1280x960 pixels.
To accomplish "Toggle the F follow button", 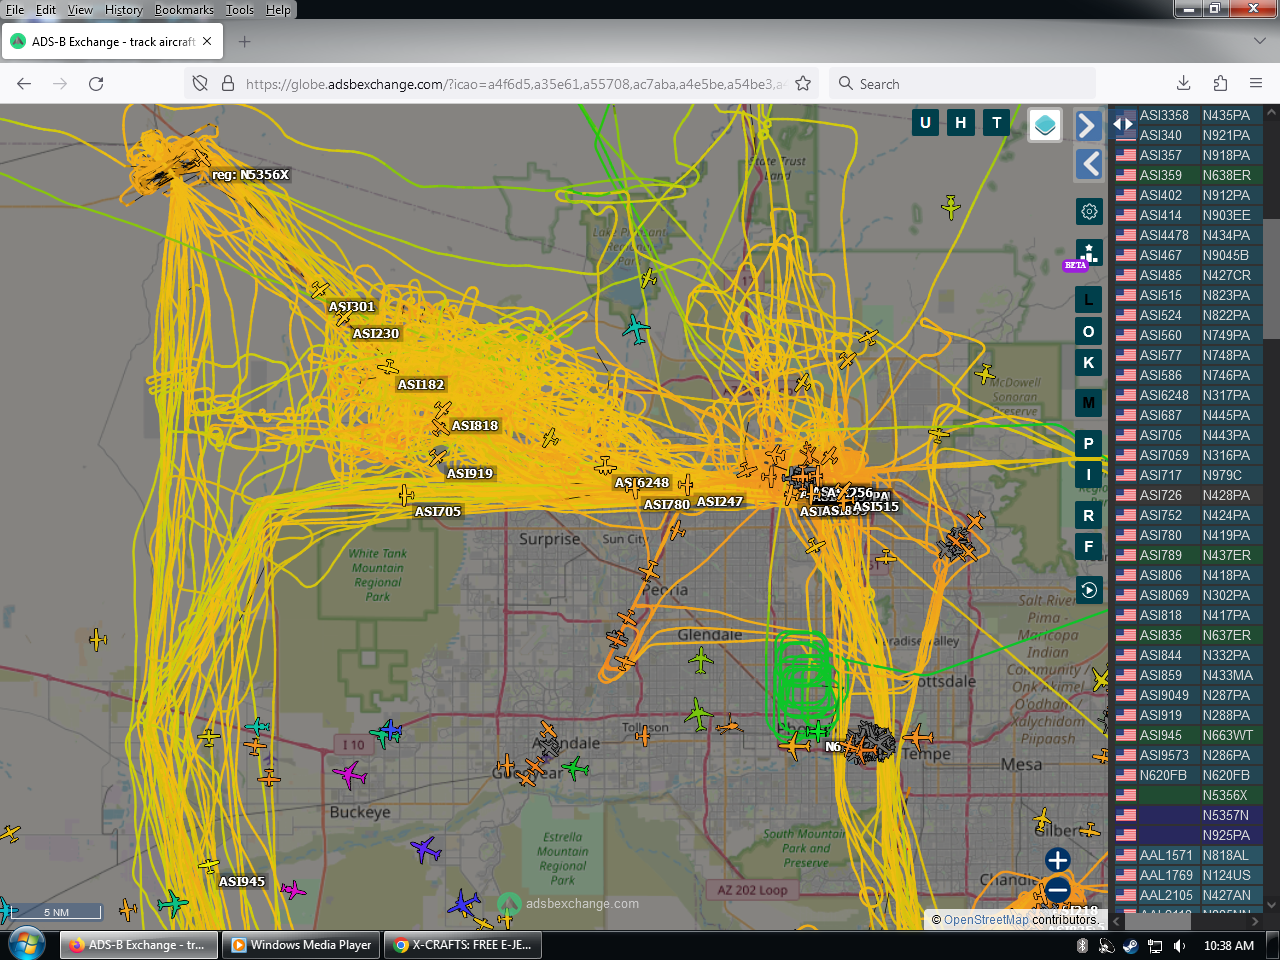I will point(1089,546).
